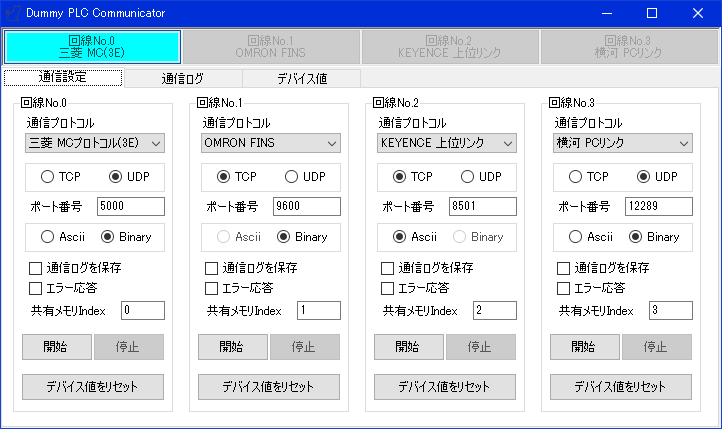Click デバイス値をリセット for 回線No.3
This screenshot has height=429, width=722.
pyautogui.click(x=620, y=387)
